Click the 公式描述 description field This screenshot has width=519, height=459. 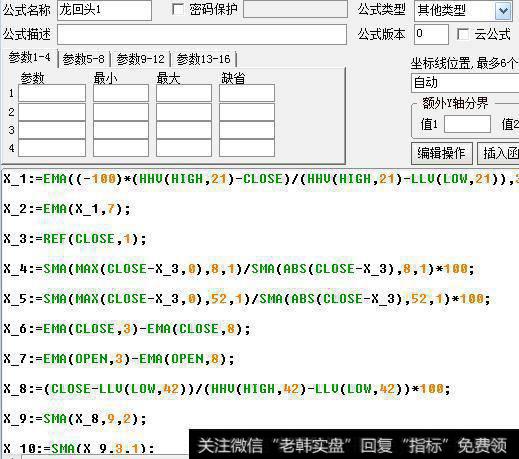click(202, 34)
